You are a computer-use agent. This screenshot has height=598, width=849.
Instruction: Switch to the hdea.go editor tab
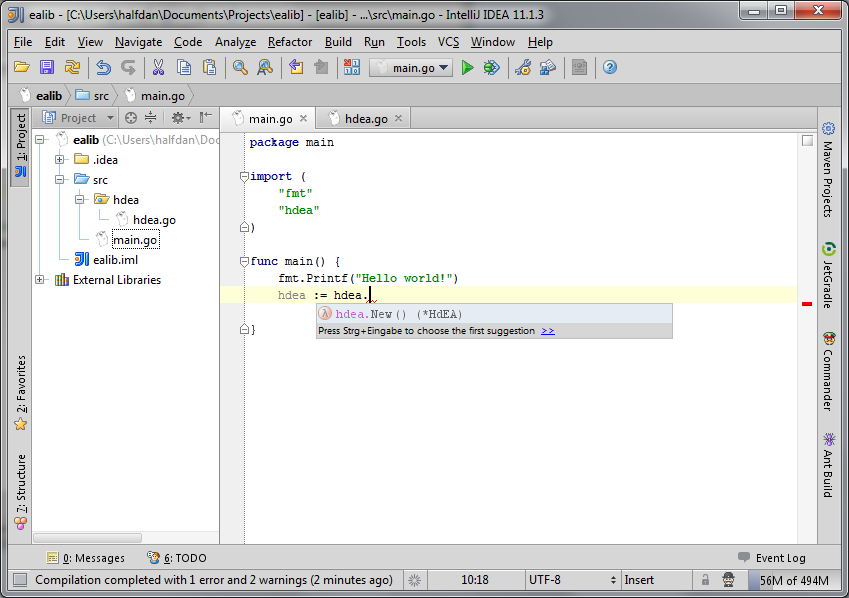tap(365, 119)
